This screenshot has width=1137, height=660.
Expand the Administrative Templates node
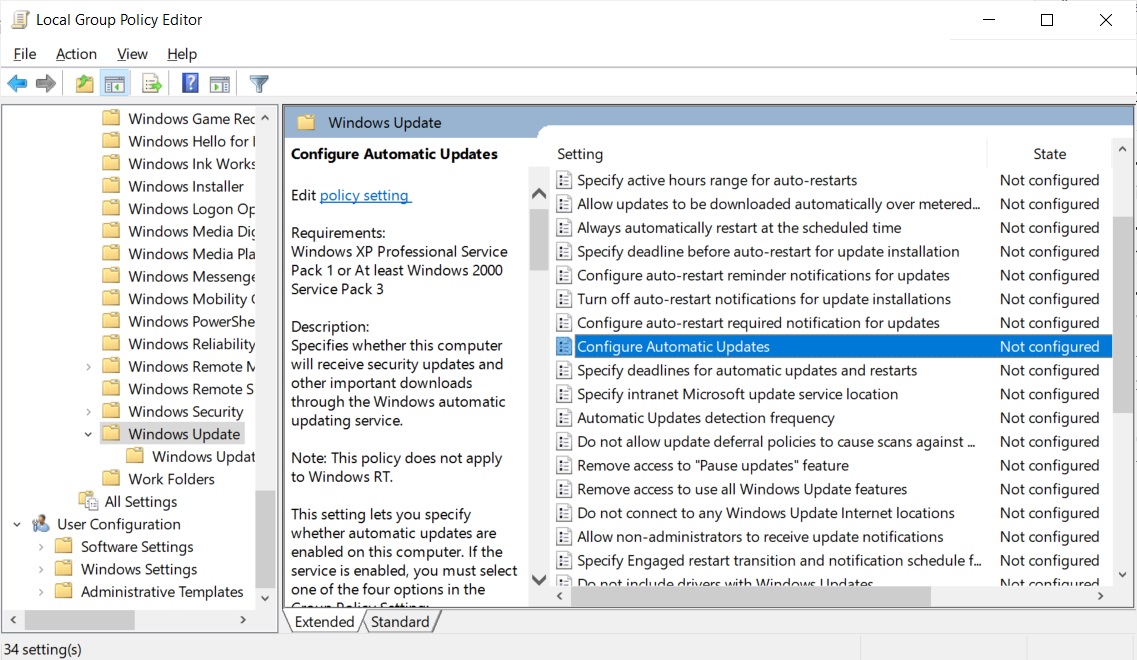(41, 592)
